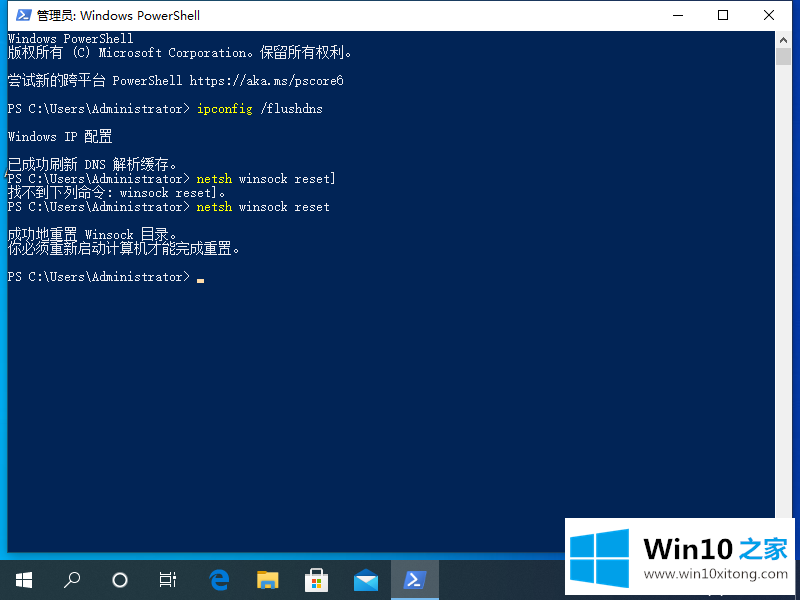Click the '成功地重置 Winsock 目录' line

tap(92, 234)
